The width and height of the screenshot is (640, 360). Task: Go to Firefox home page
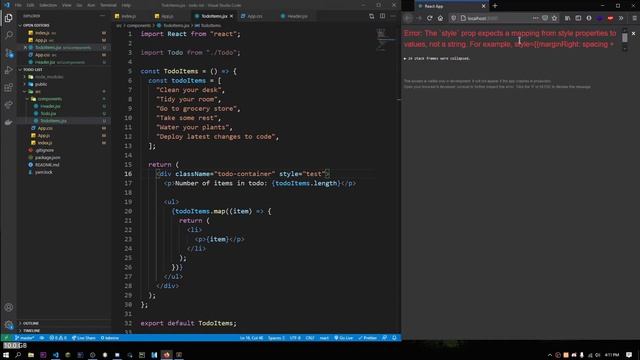pyautogui.click(x=440, y=18)
